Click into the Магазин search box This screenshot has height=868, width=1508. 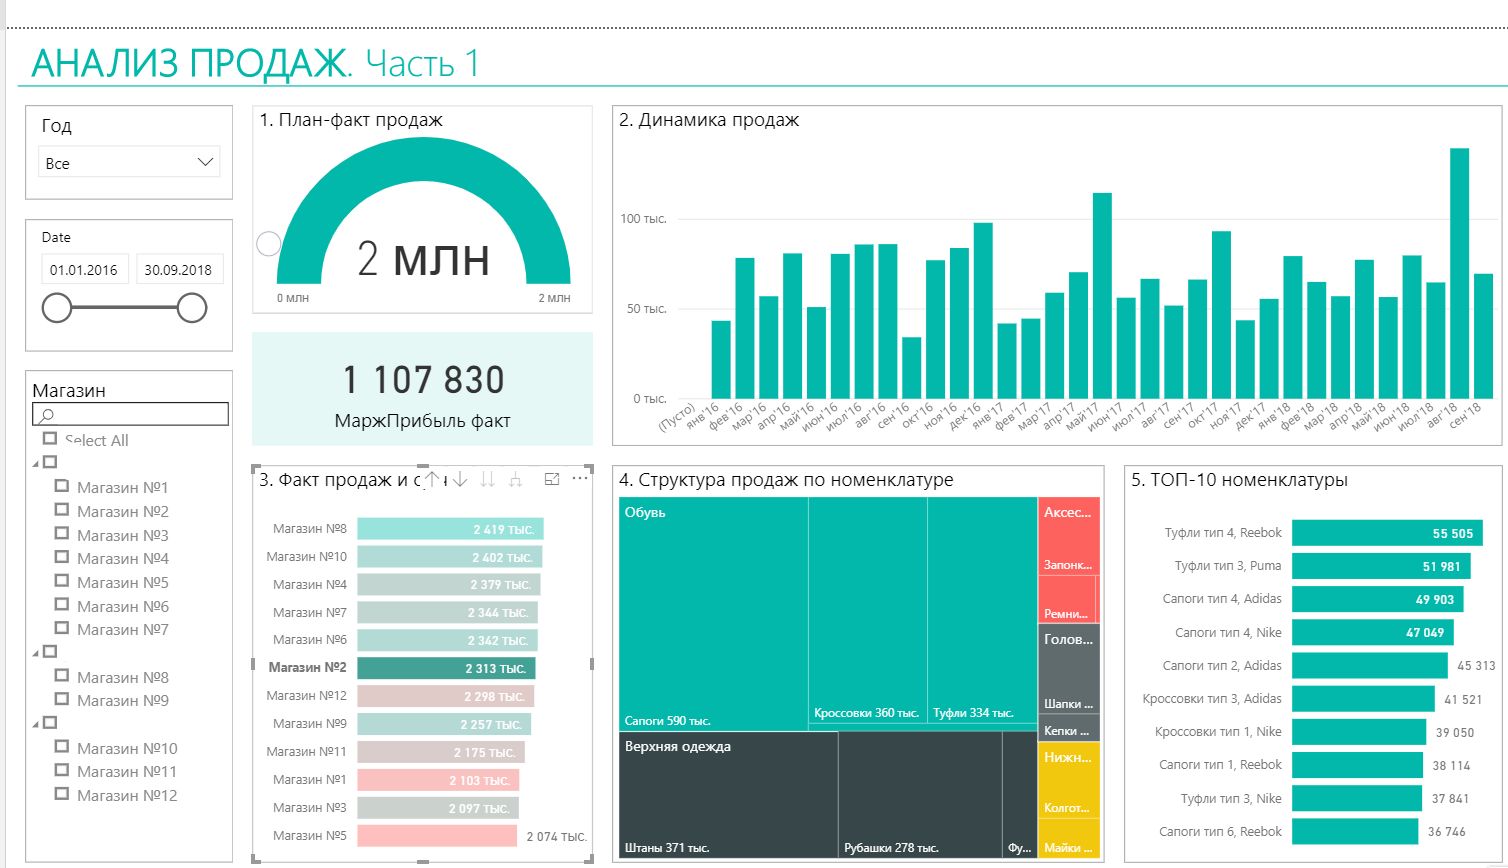click(x=131, y=414)
